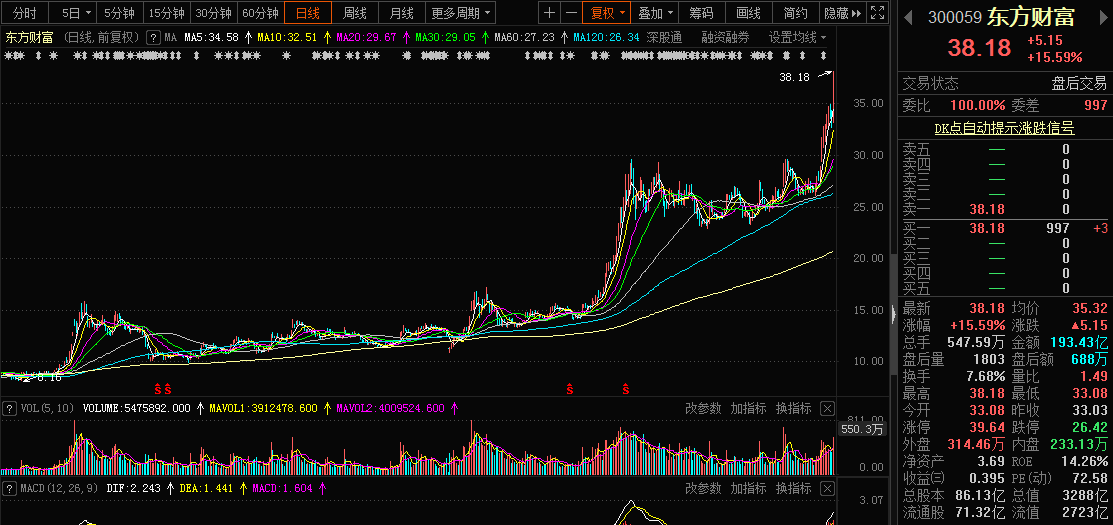This screenshot has height=525, width=1113.
Task: Switch to 5分钟 chart tab
Action: [119, 13]
